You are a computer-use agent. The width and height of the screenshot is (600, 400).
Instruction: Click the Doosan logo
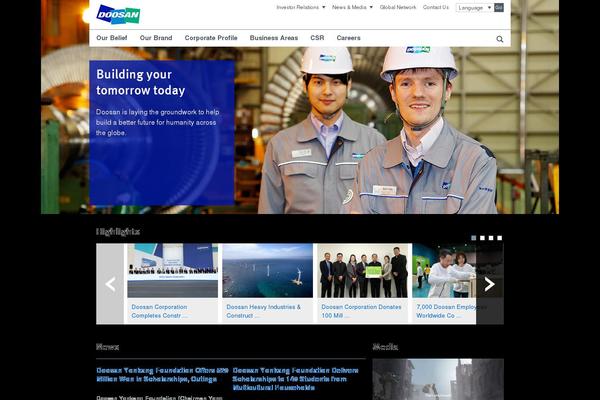point(118,14)
